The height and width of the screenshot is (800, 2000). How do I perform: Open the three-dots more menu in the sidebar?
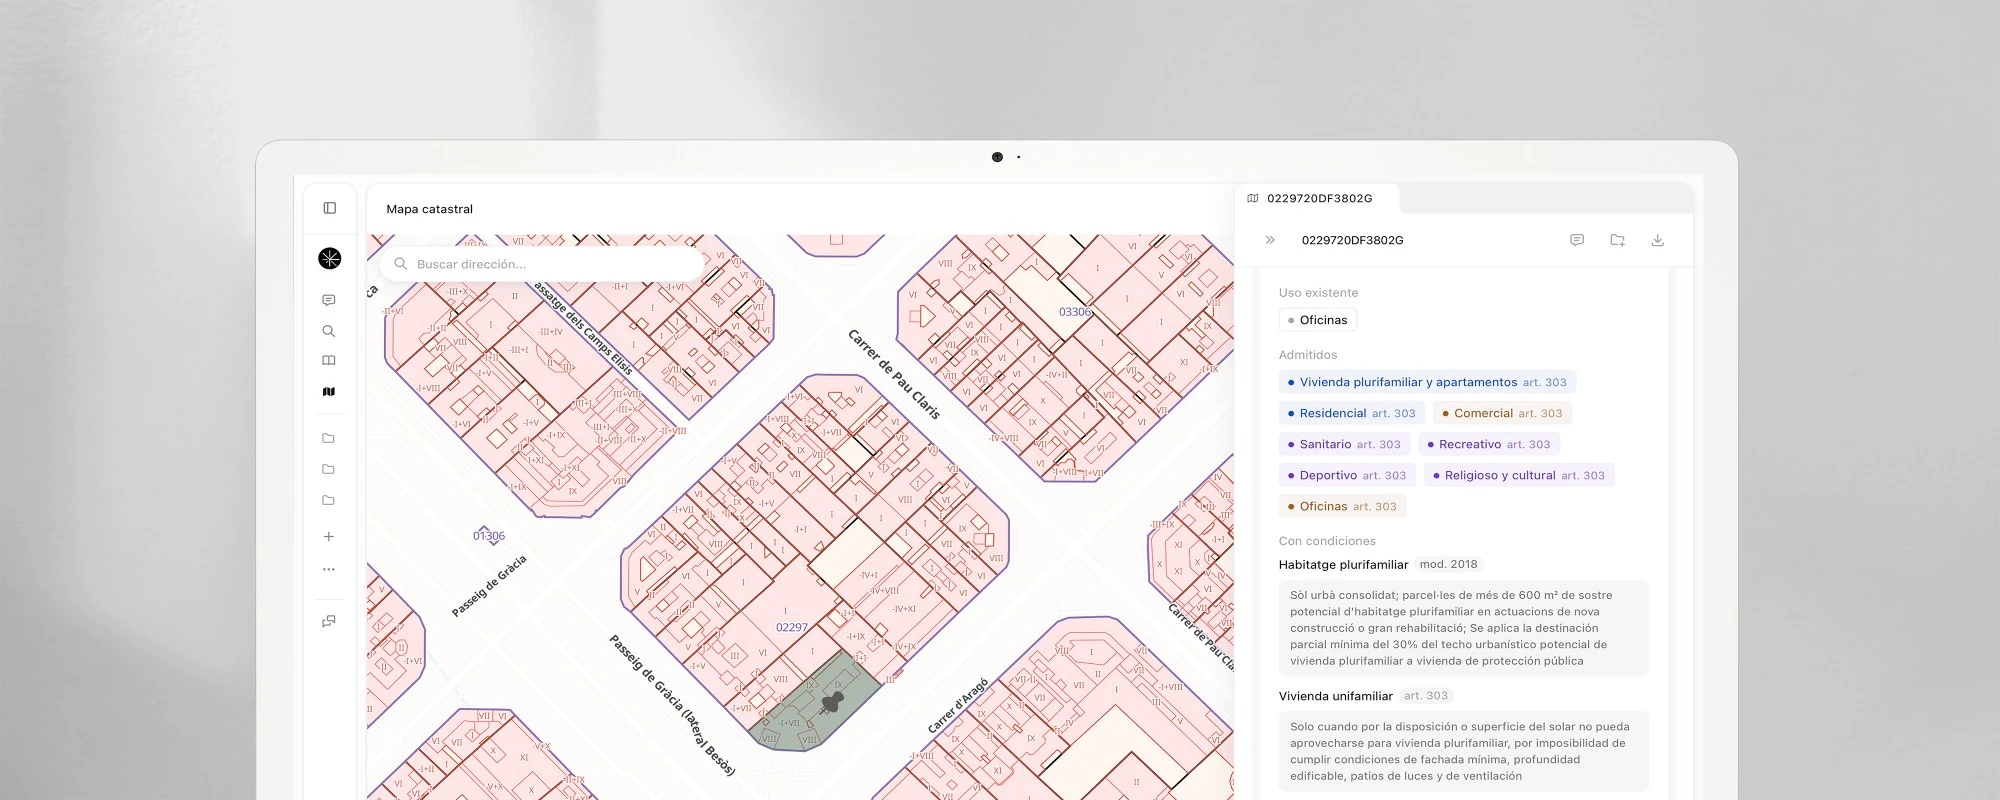(329, 569)
